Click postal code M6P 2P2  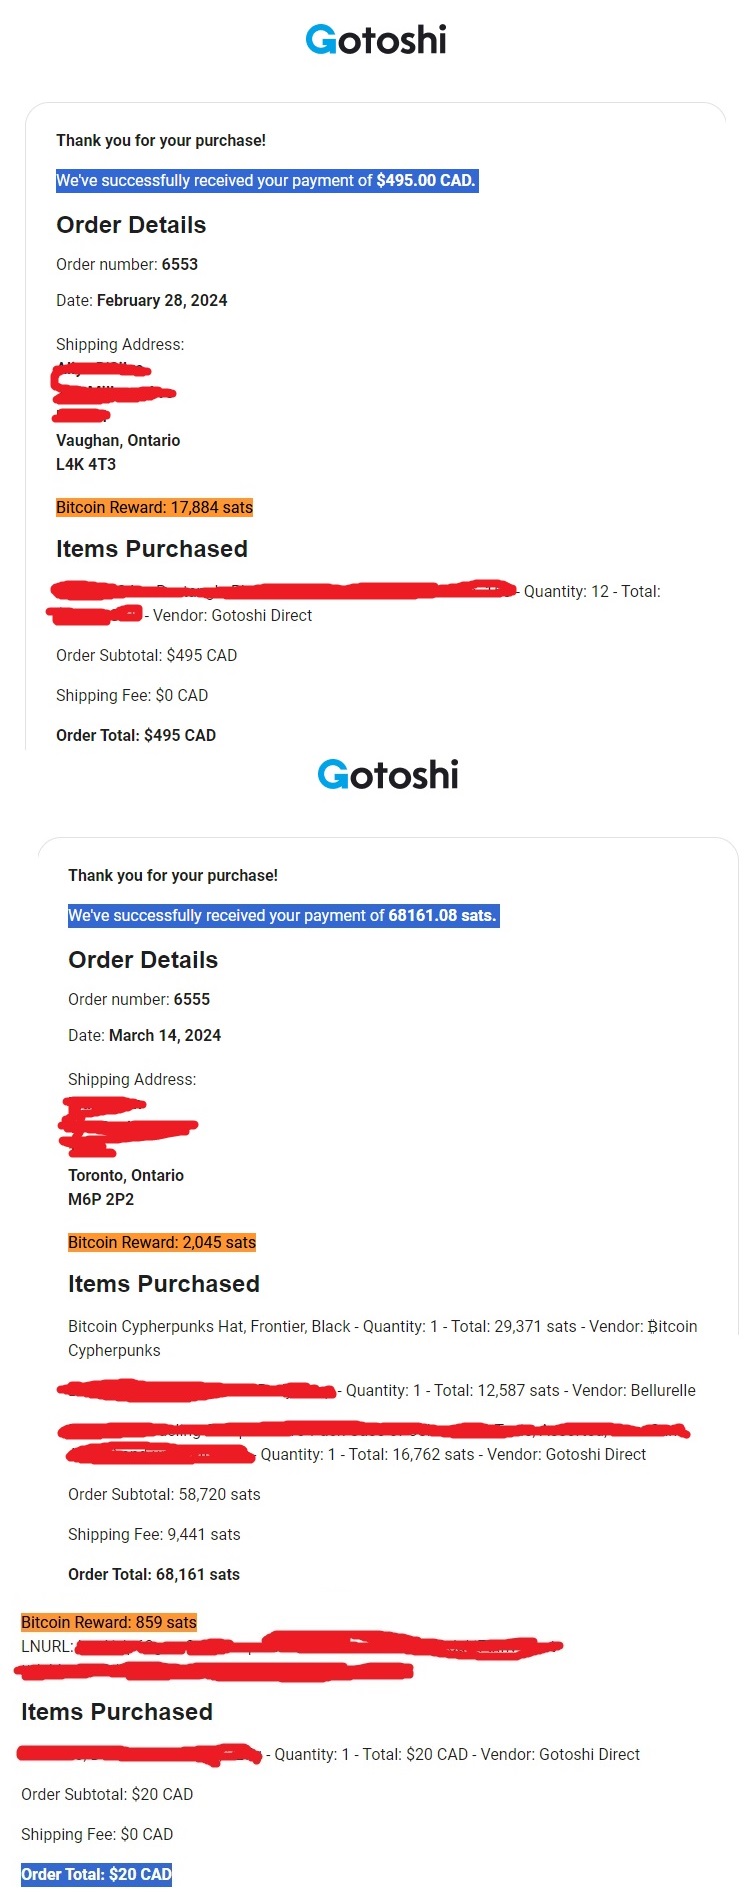click(x=101, y=1200)
